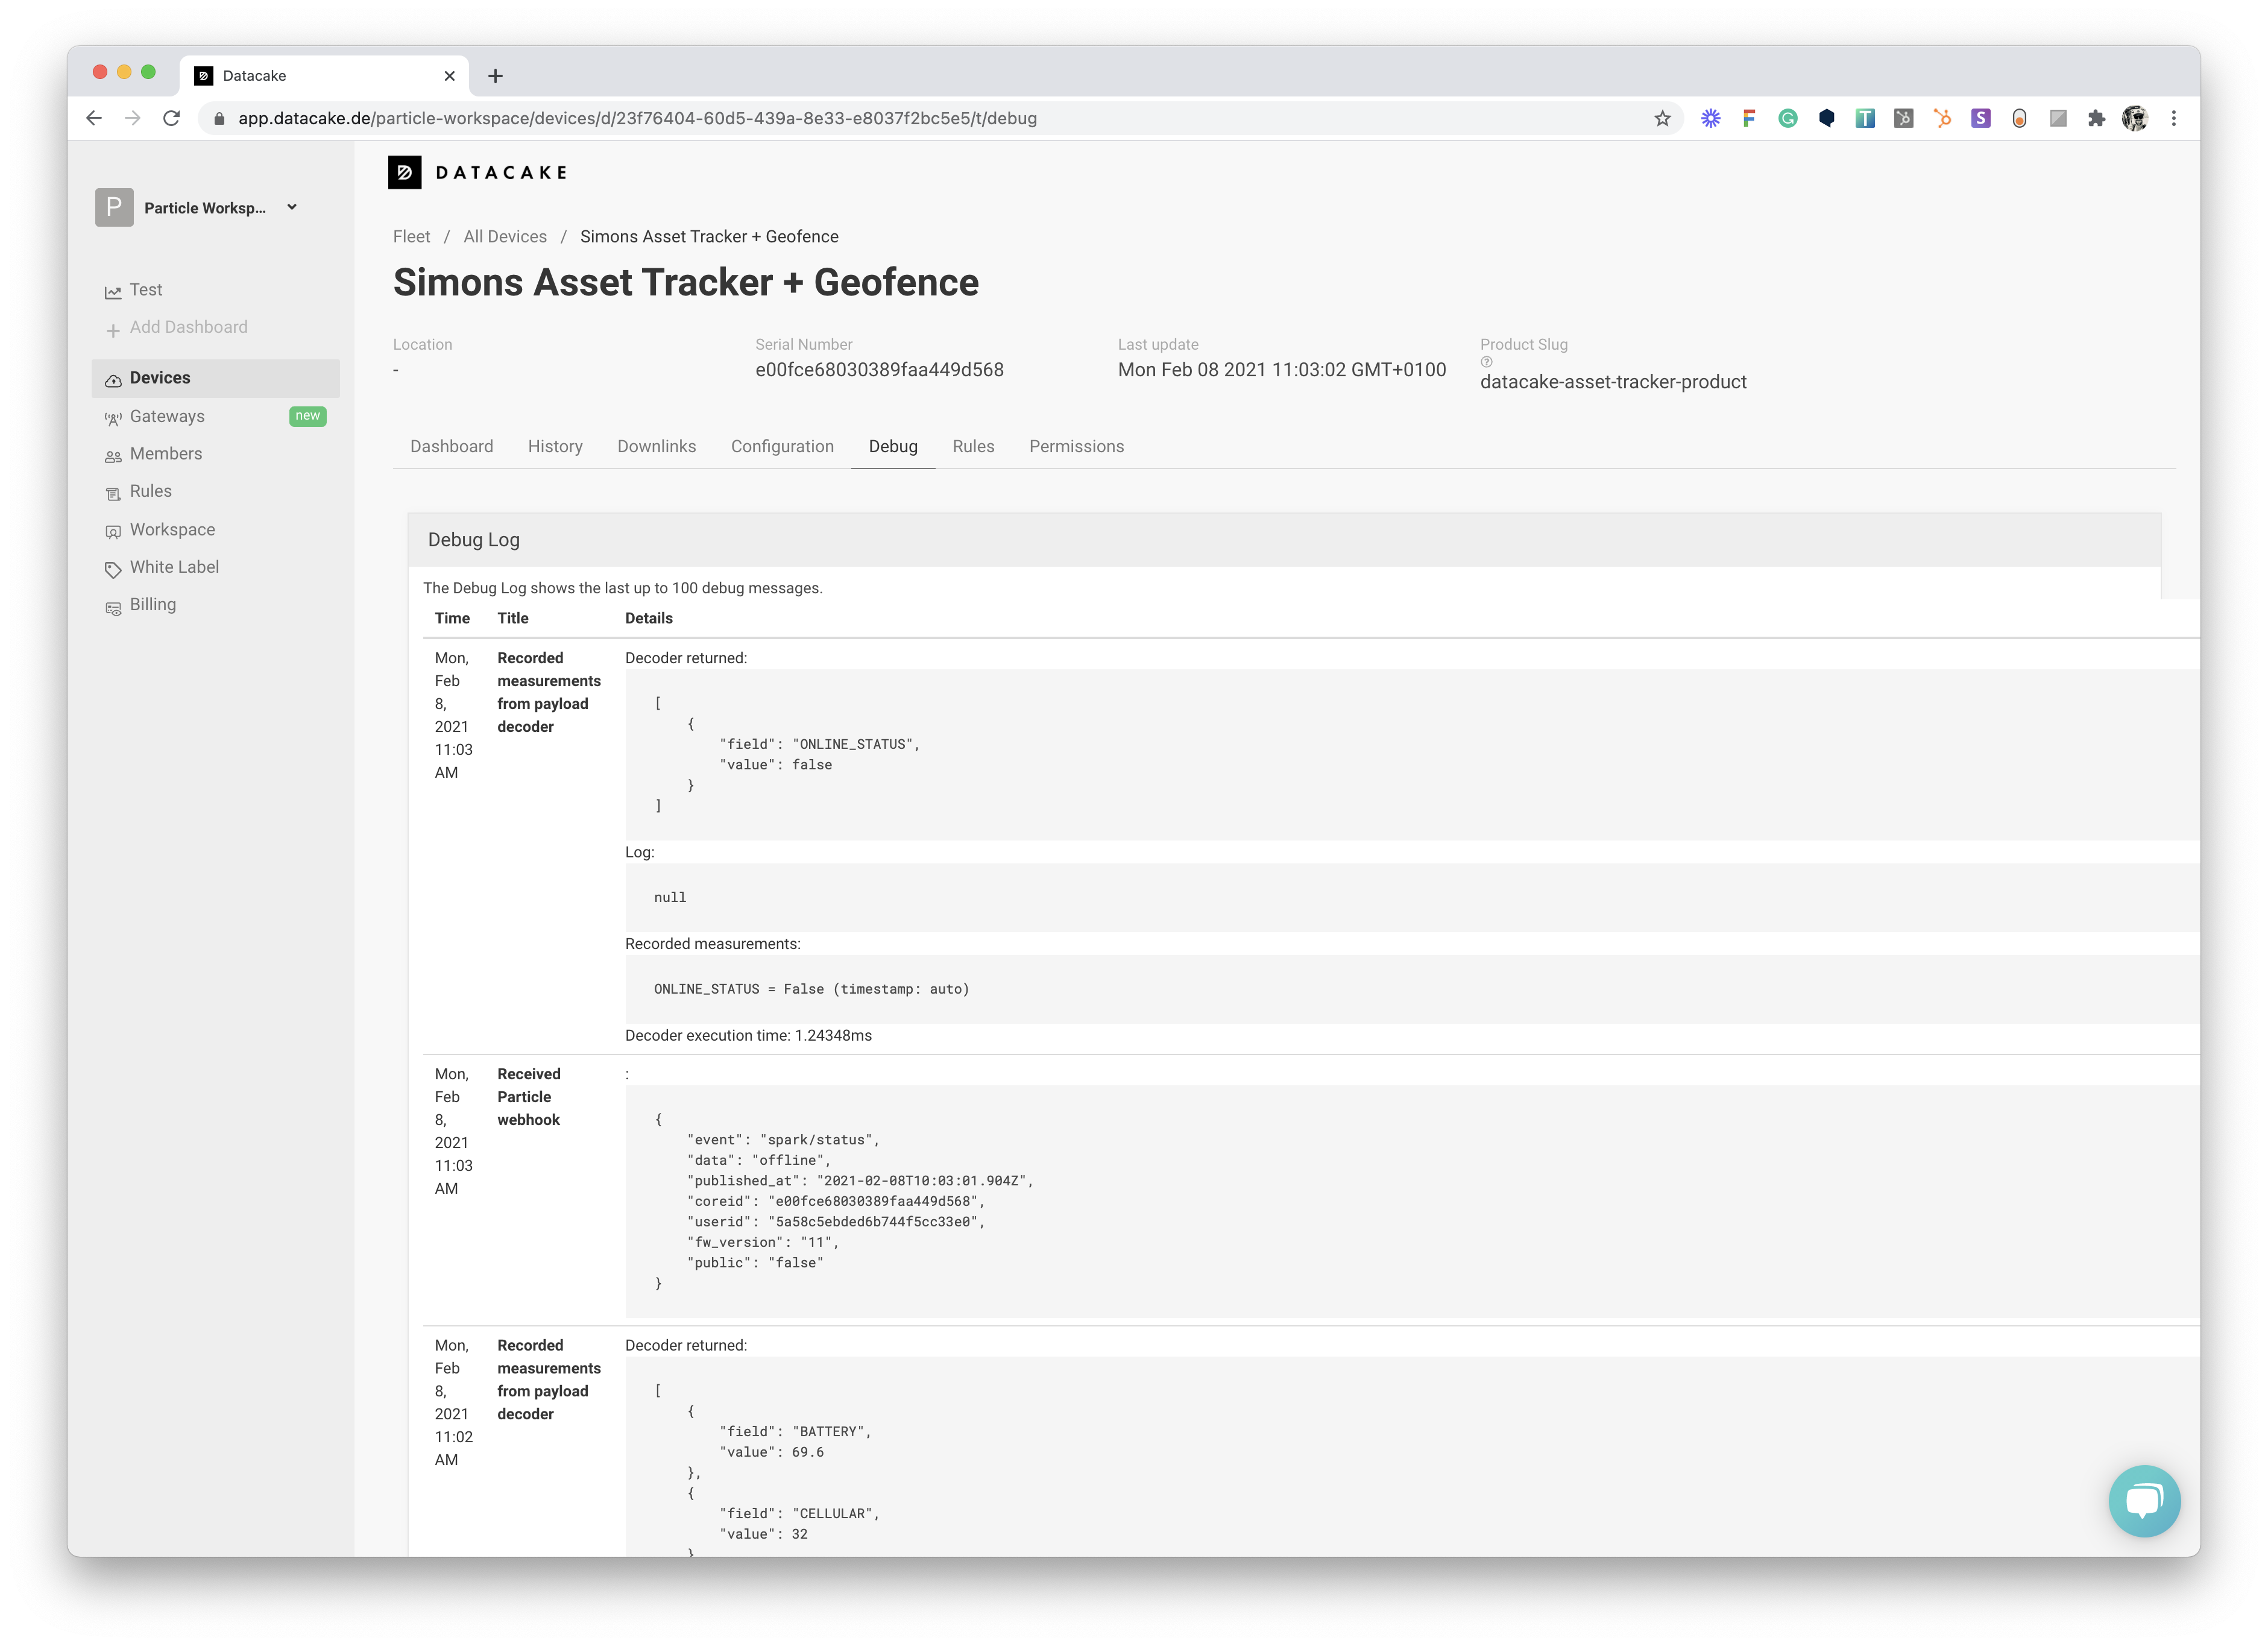Switch to the History tab
The image size is (2268, 1646).
[x=555, y=446]
